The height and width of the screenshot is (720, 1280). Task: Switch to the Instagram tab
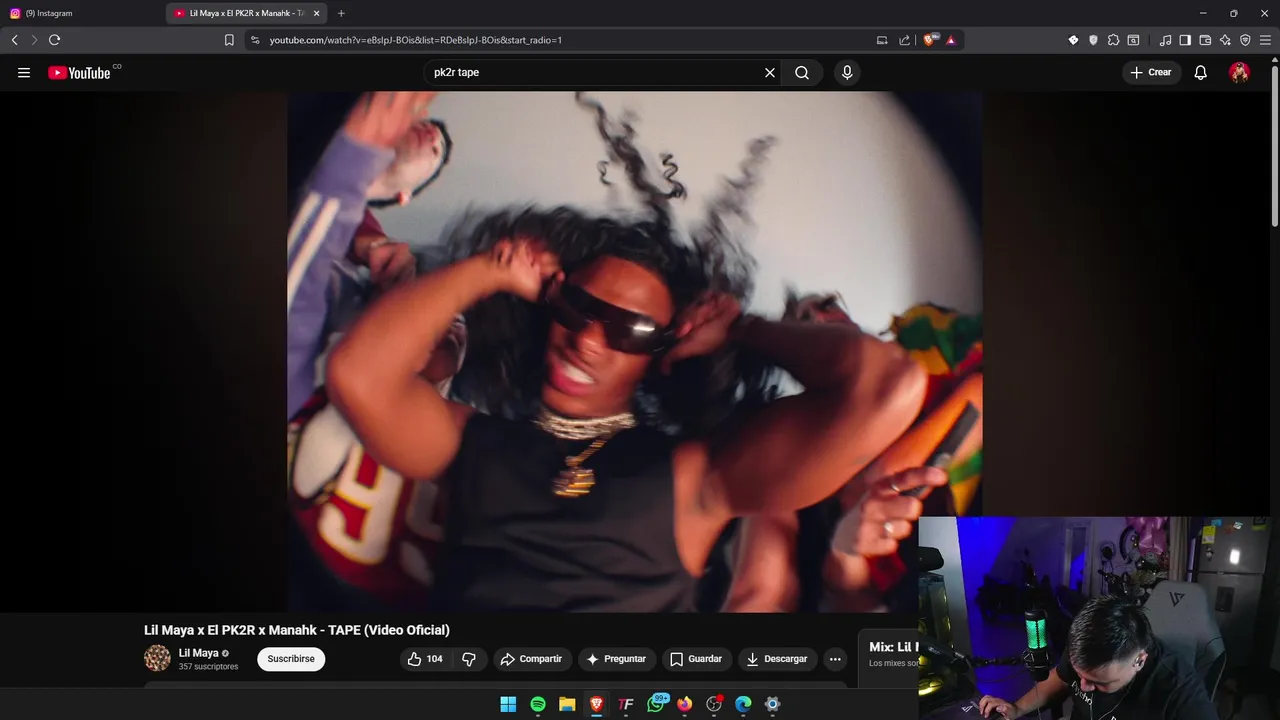click(80, 13)
